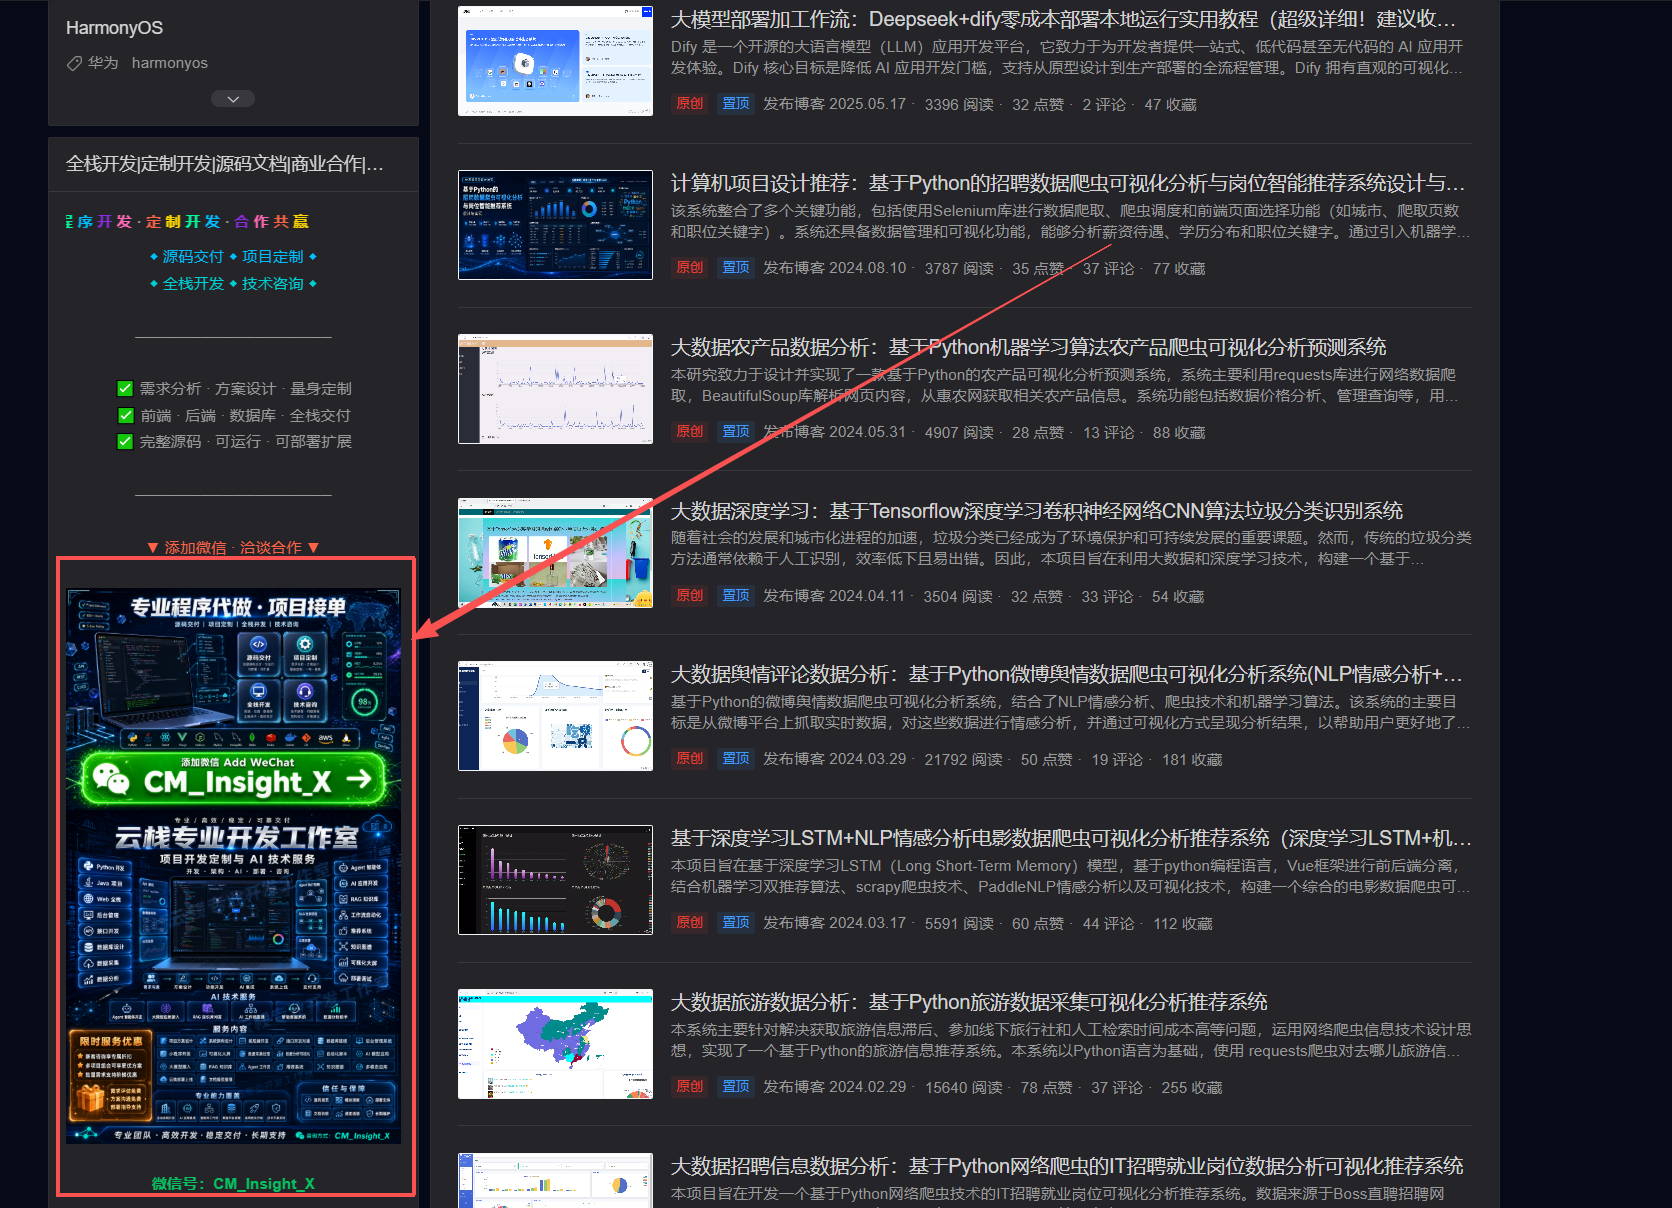Click the tag icon beside 华为
Screen dimensions: 1672x1208
click(74, 63)
